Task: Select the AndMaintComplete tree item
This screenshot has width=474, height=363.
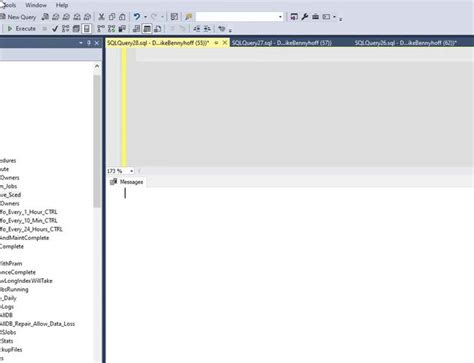Action: coord(24,238)
